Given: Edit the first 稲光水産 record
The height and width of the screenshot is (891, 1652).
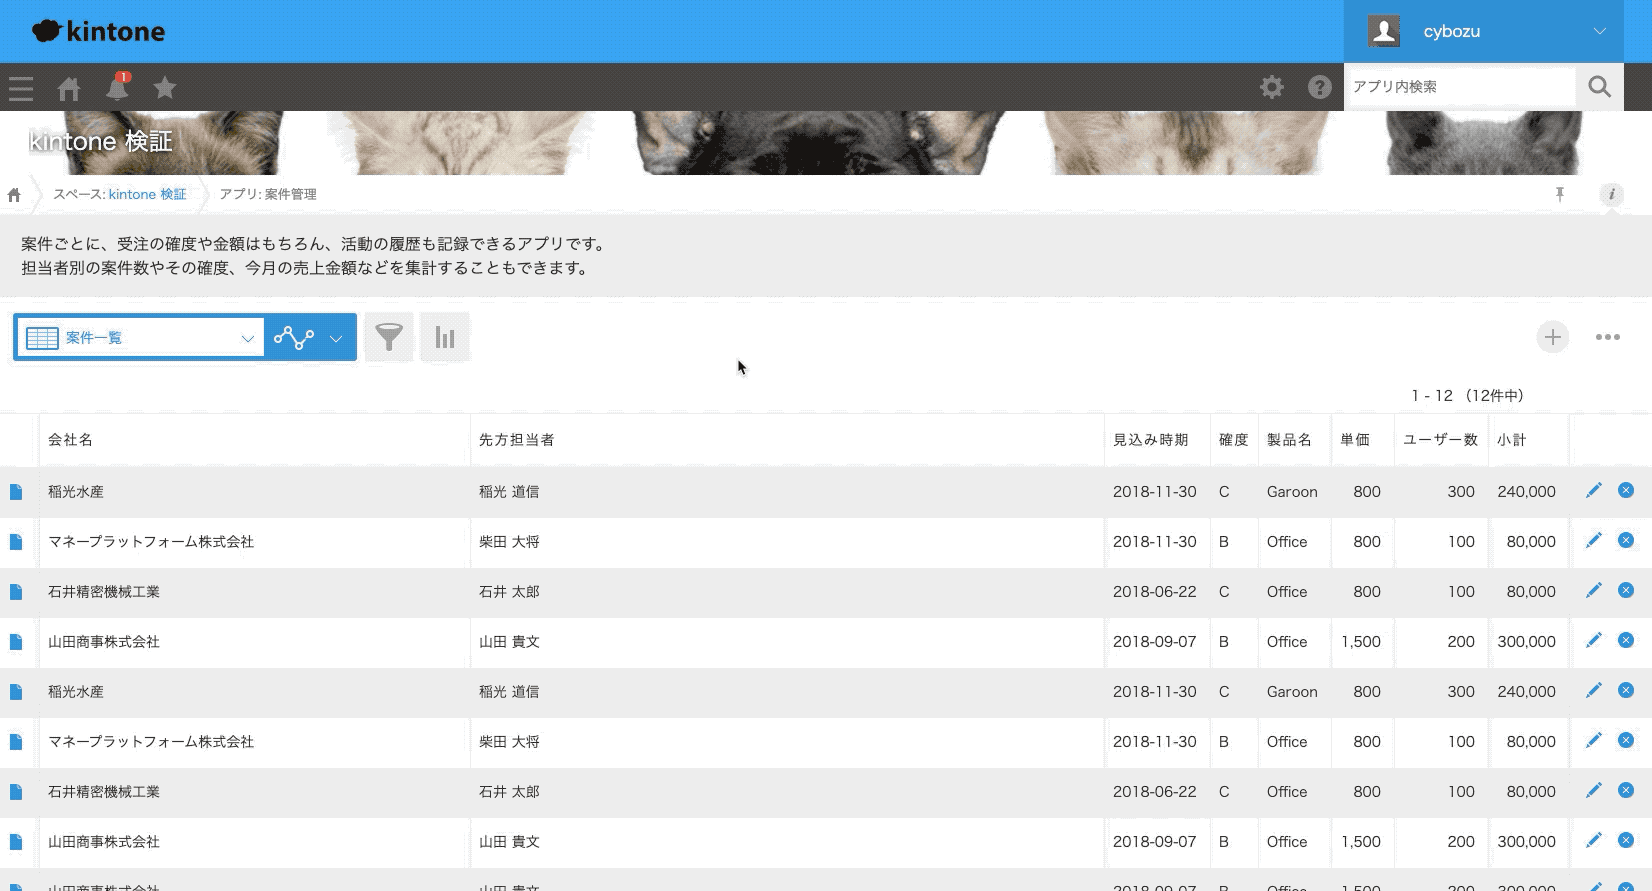Looking at the screenshot, I should 1593,490.
